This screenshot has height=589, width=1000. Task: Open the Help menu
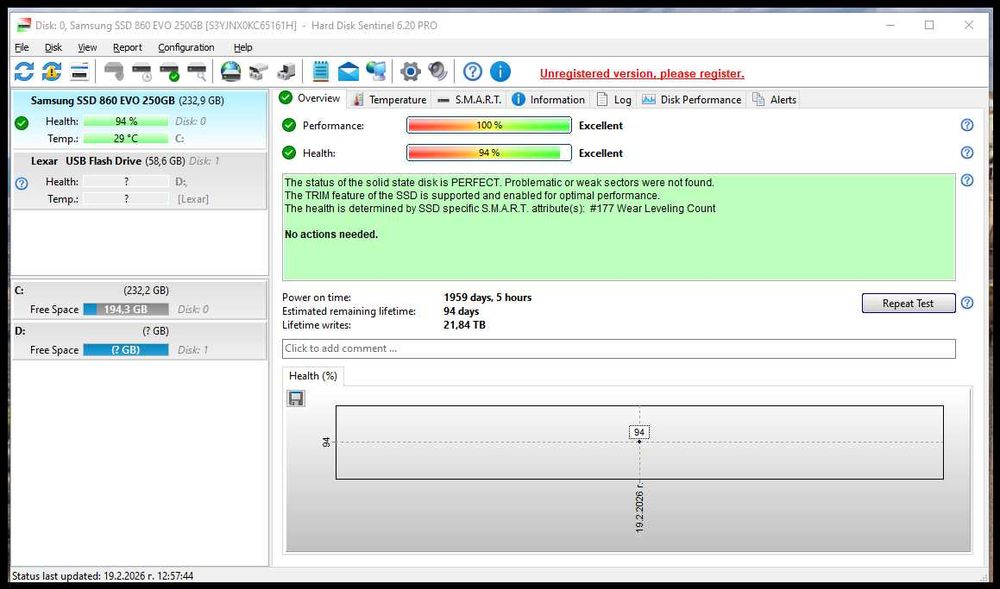click(x=243, y=47)
